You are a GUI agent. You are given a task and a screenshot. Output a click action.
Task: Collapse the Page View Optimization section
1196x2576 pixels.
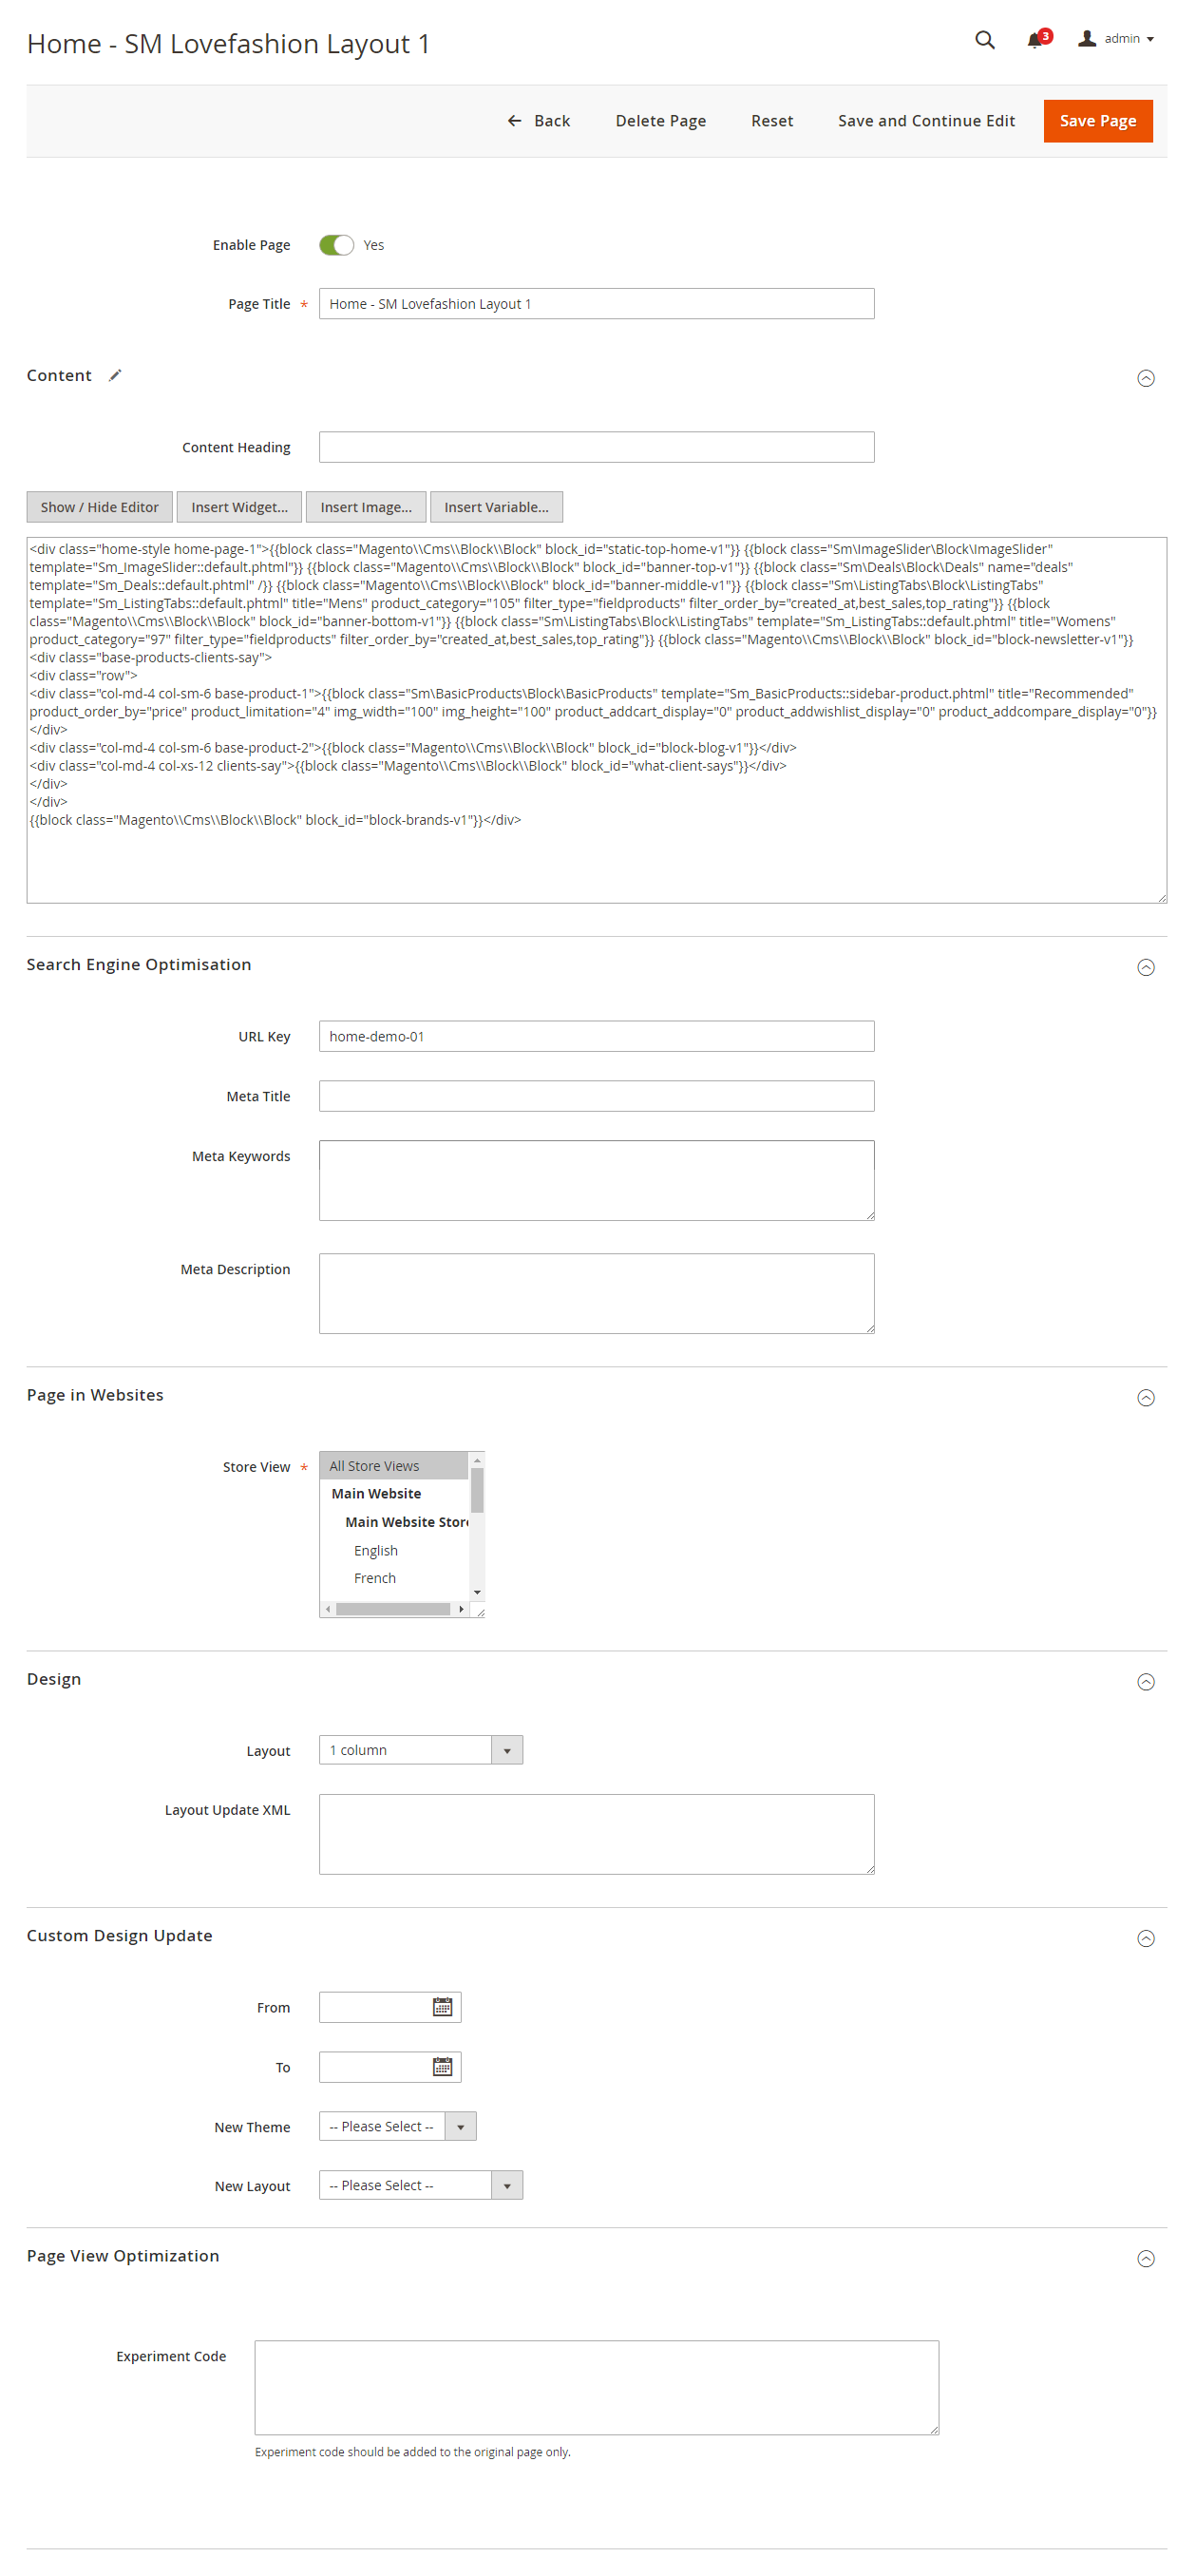click(x=1146, y=2259)
